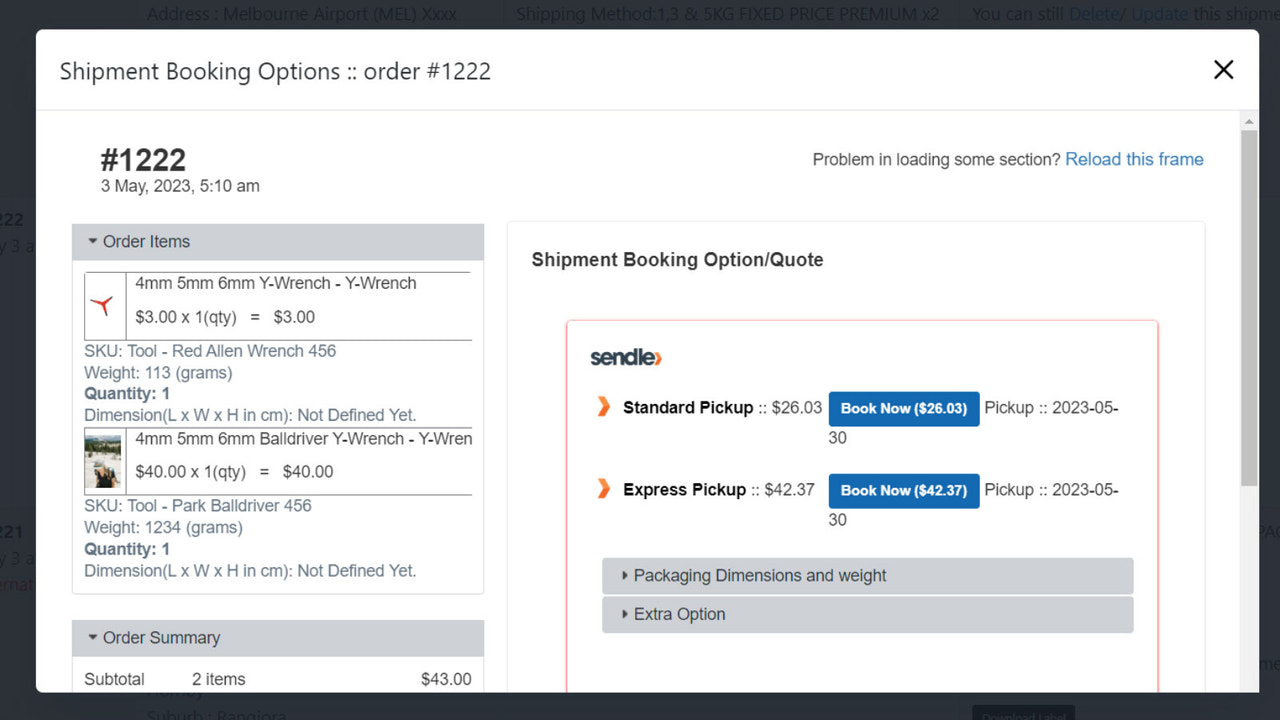Screen dimensions: 1280x720
Task: Click the #1222 order heading
Action: click(x=143, y=159)
